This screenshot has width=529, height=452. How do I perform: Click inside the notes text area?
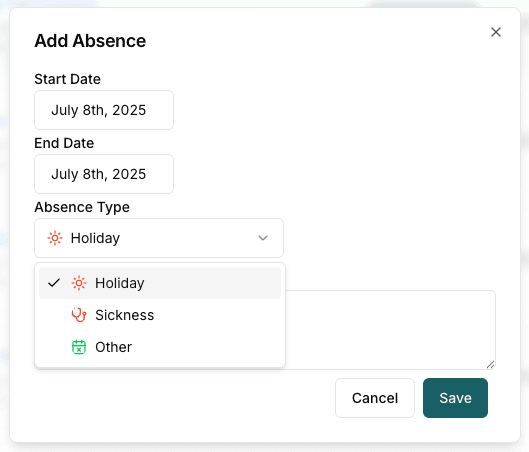point(390,330)
